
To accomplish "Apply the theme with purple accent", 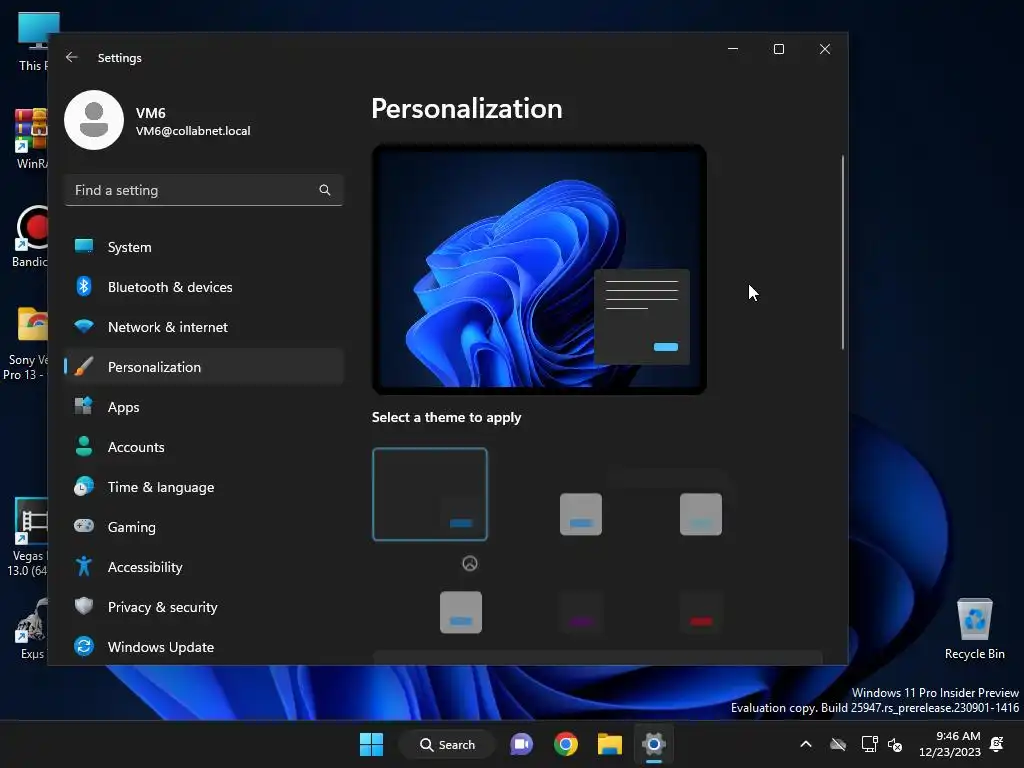I will click(581, 613).
